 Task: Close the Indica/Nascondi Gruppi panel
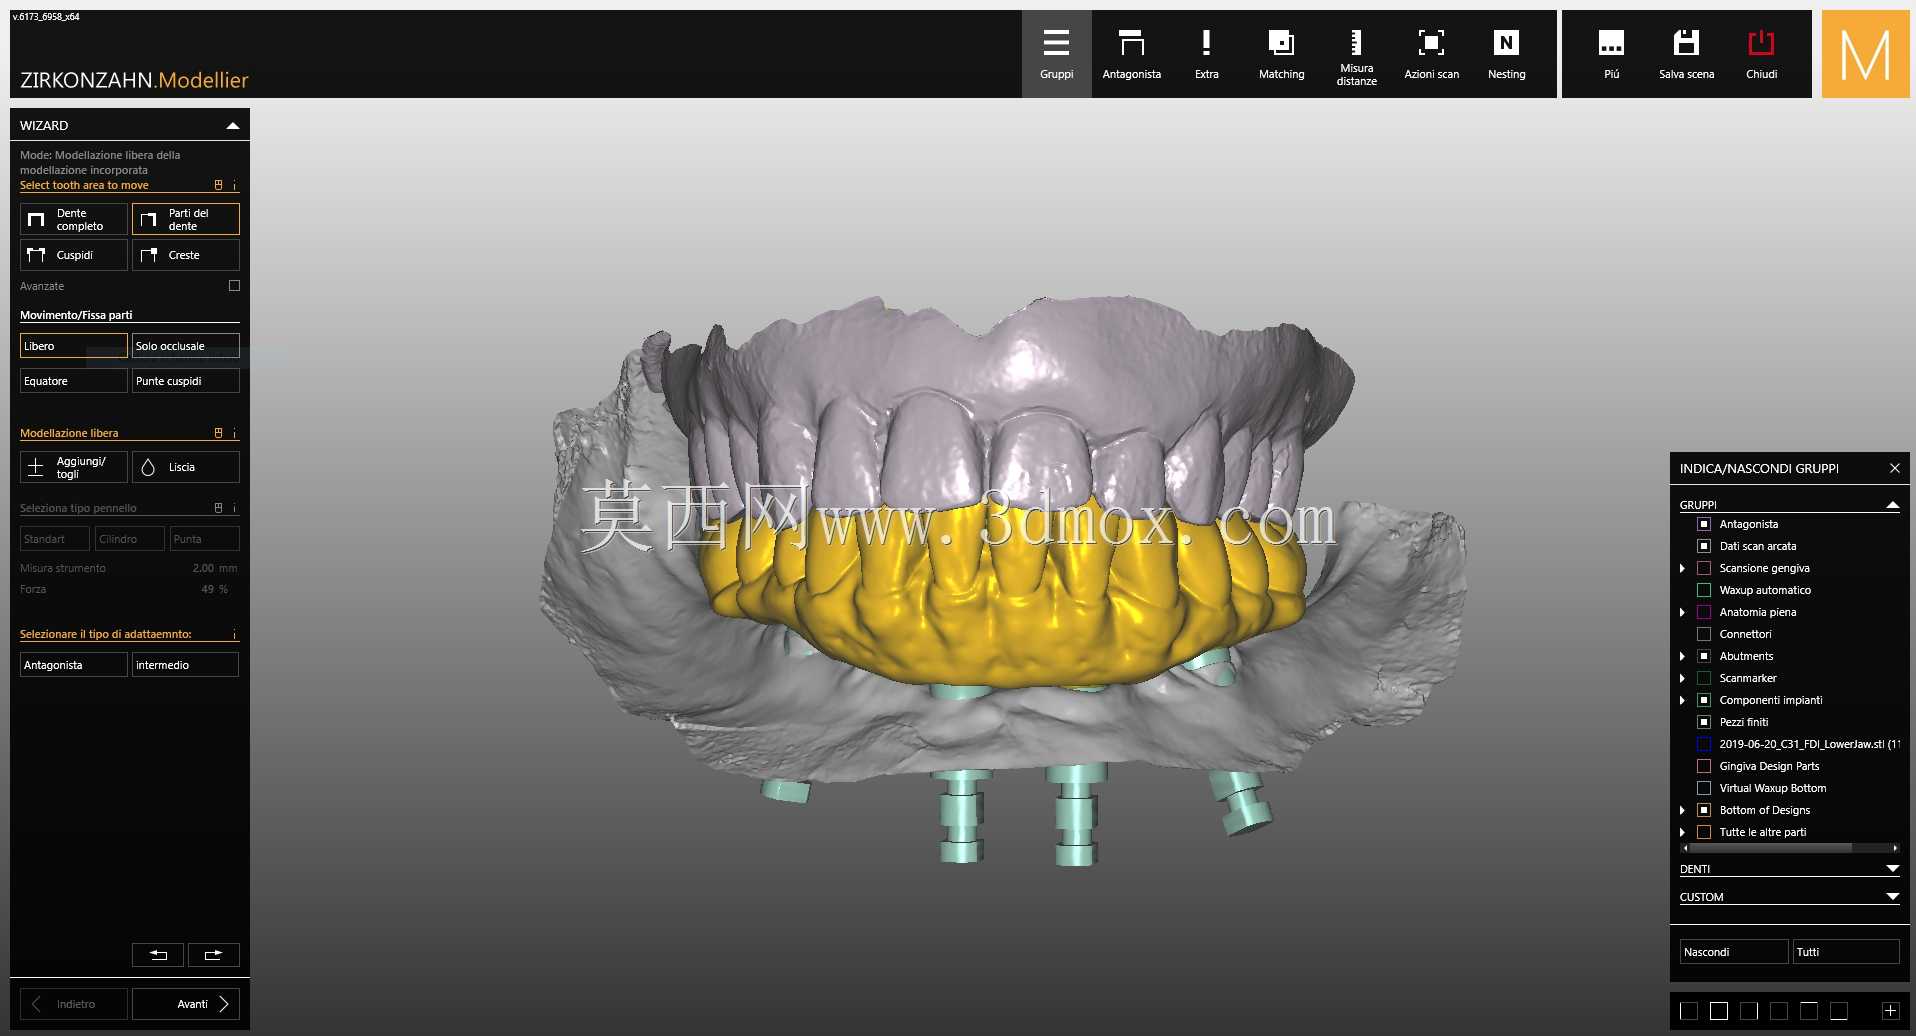[1894, 468]
